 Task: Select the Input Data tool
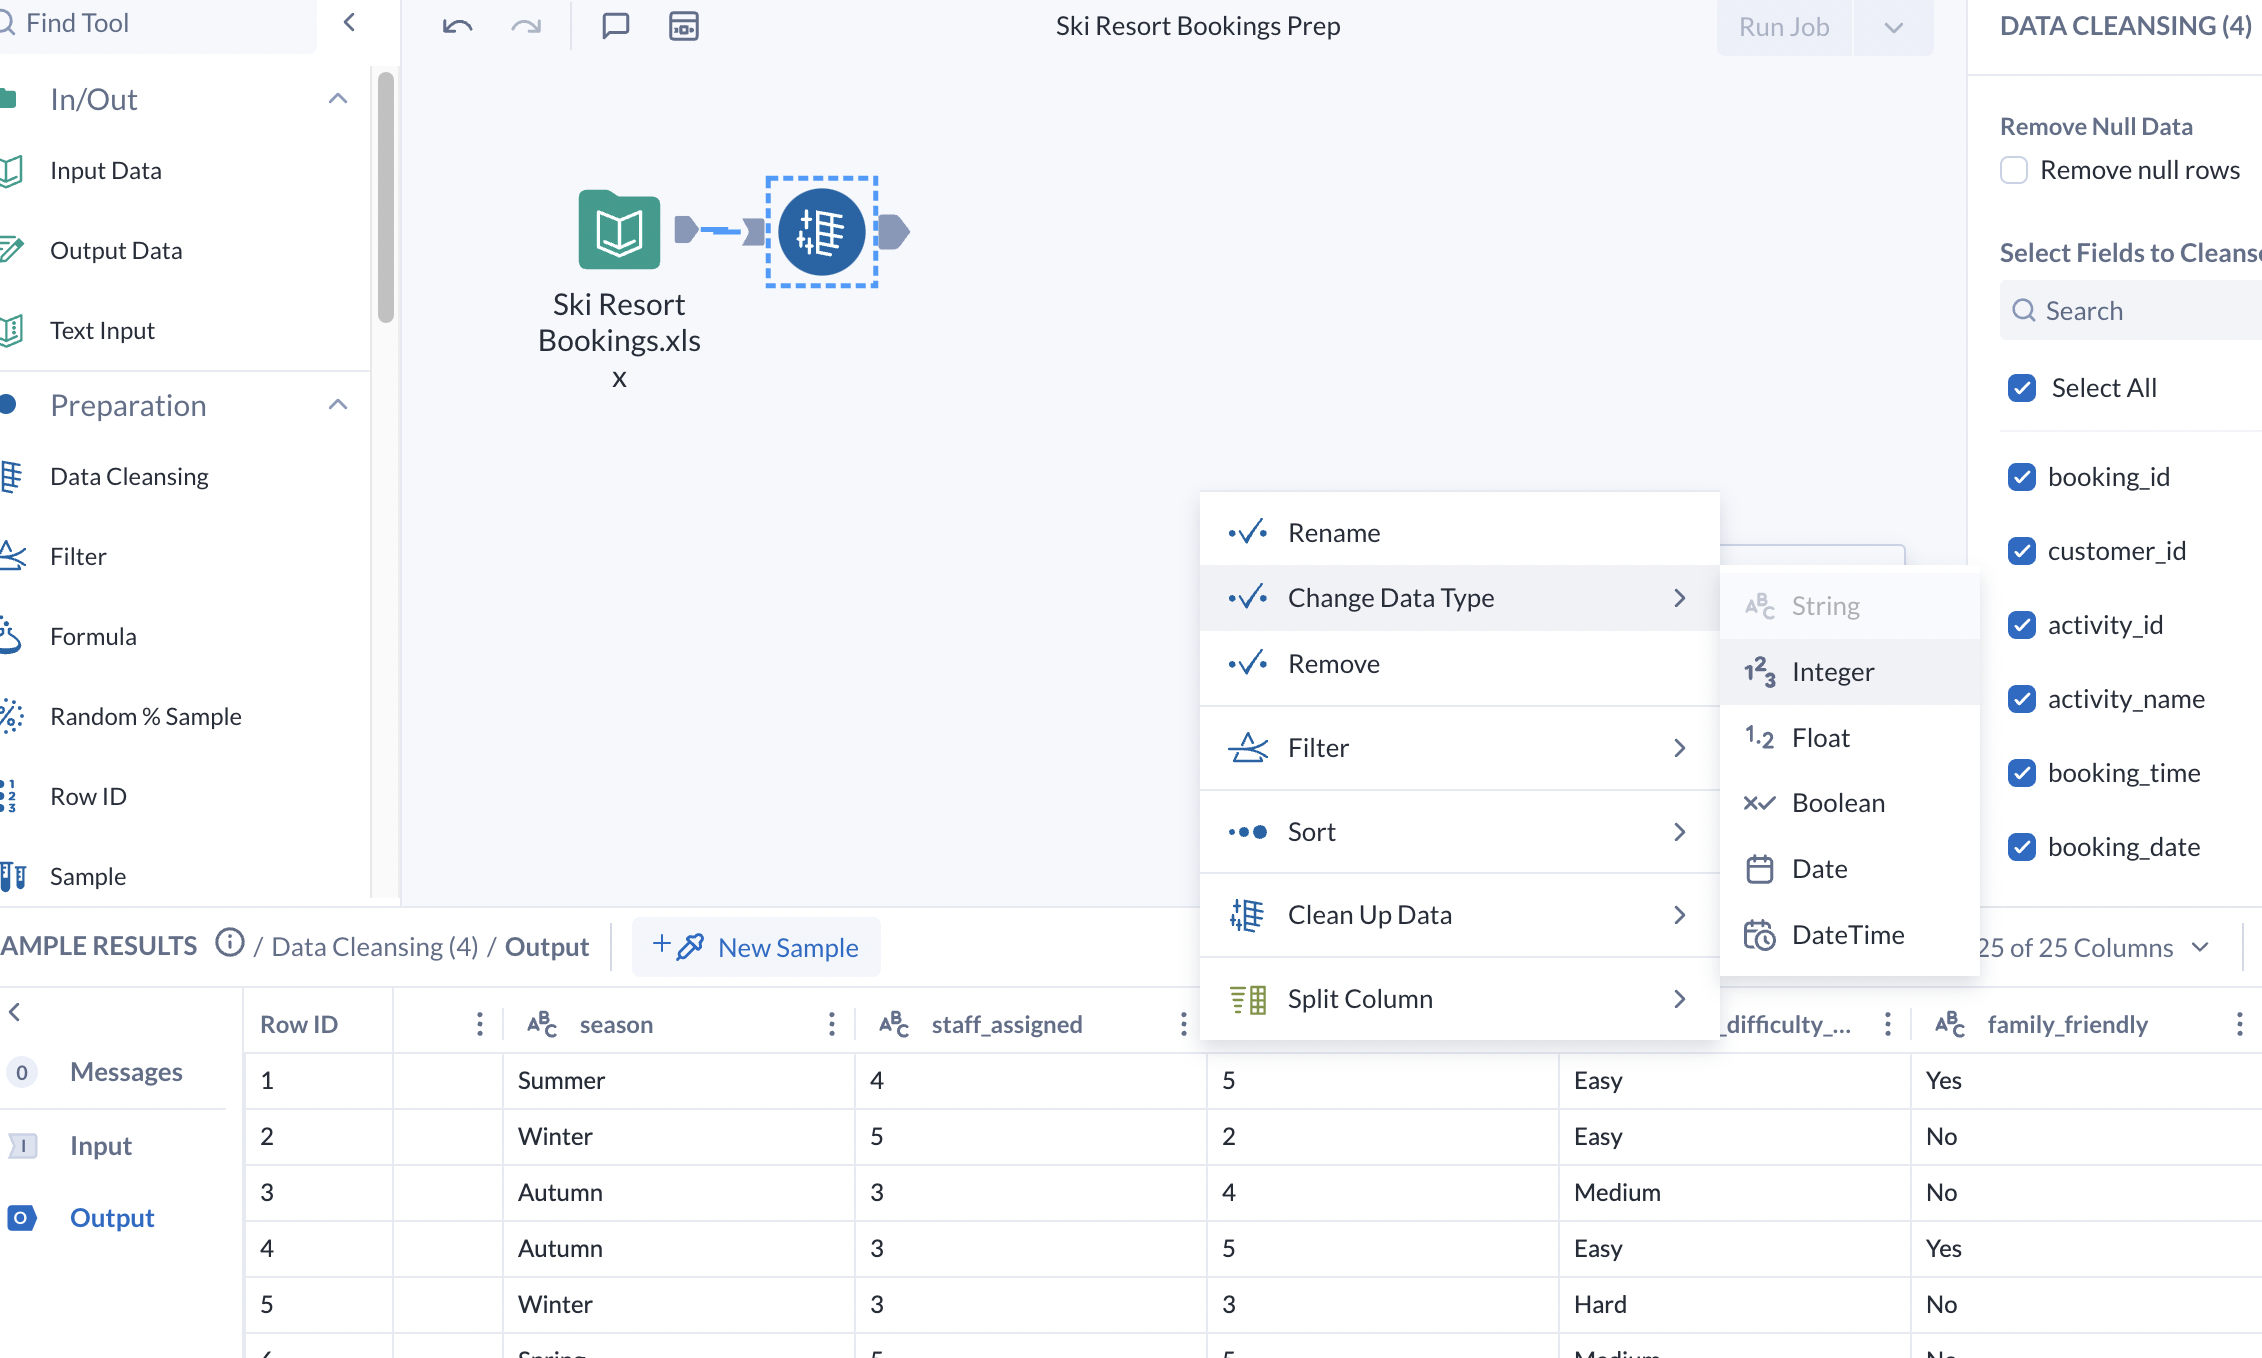tap(105, 170)
